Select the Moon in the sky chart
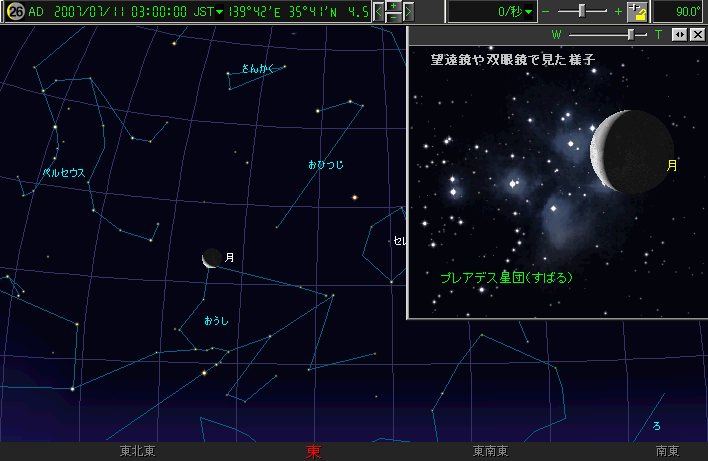Image resolution: width=708 pixels, height=461 pixels. coord(210,258)
